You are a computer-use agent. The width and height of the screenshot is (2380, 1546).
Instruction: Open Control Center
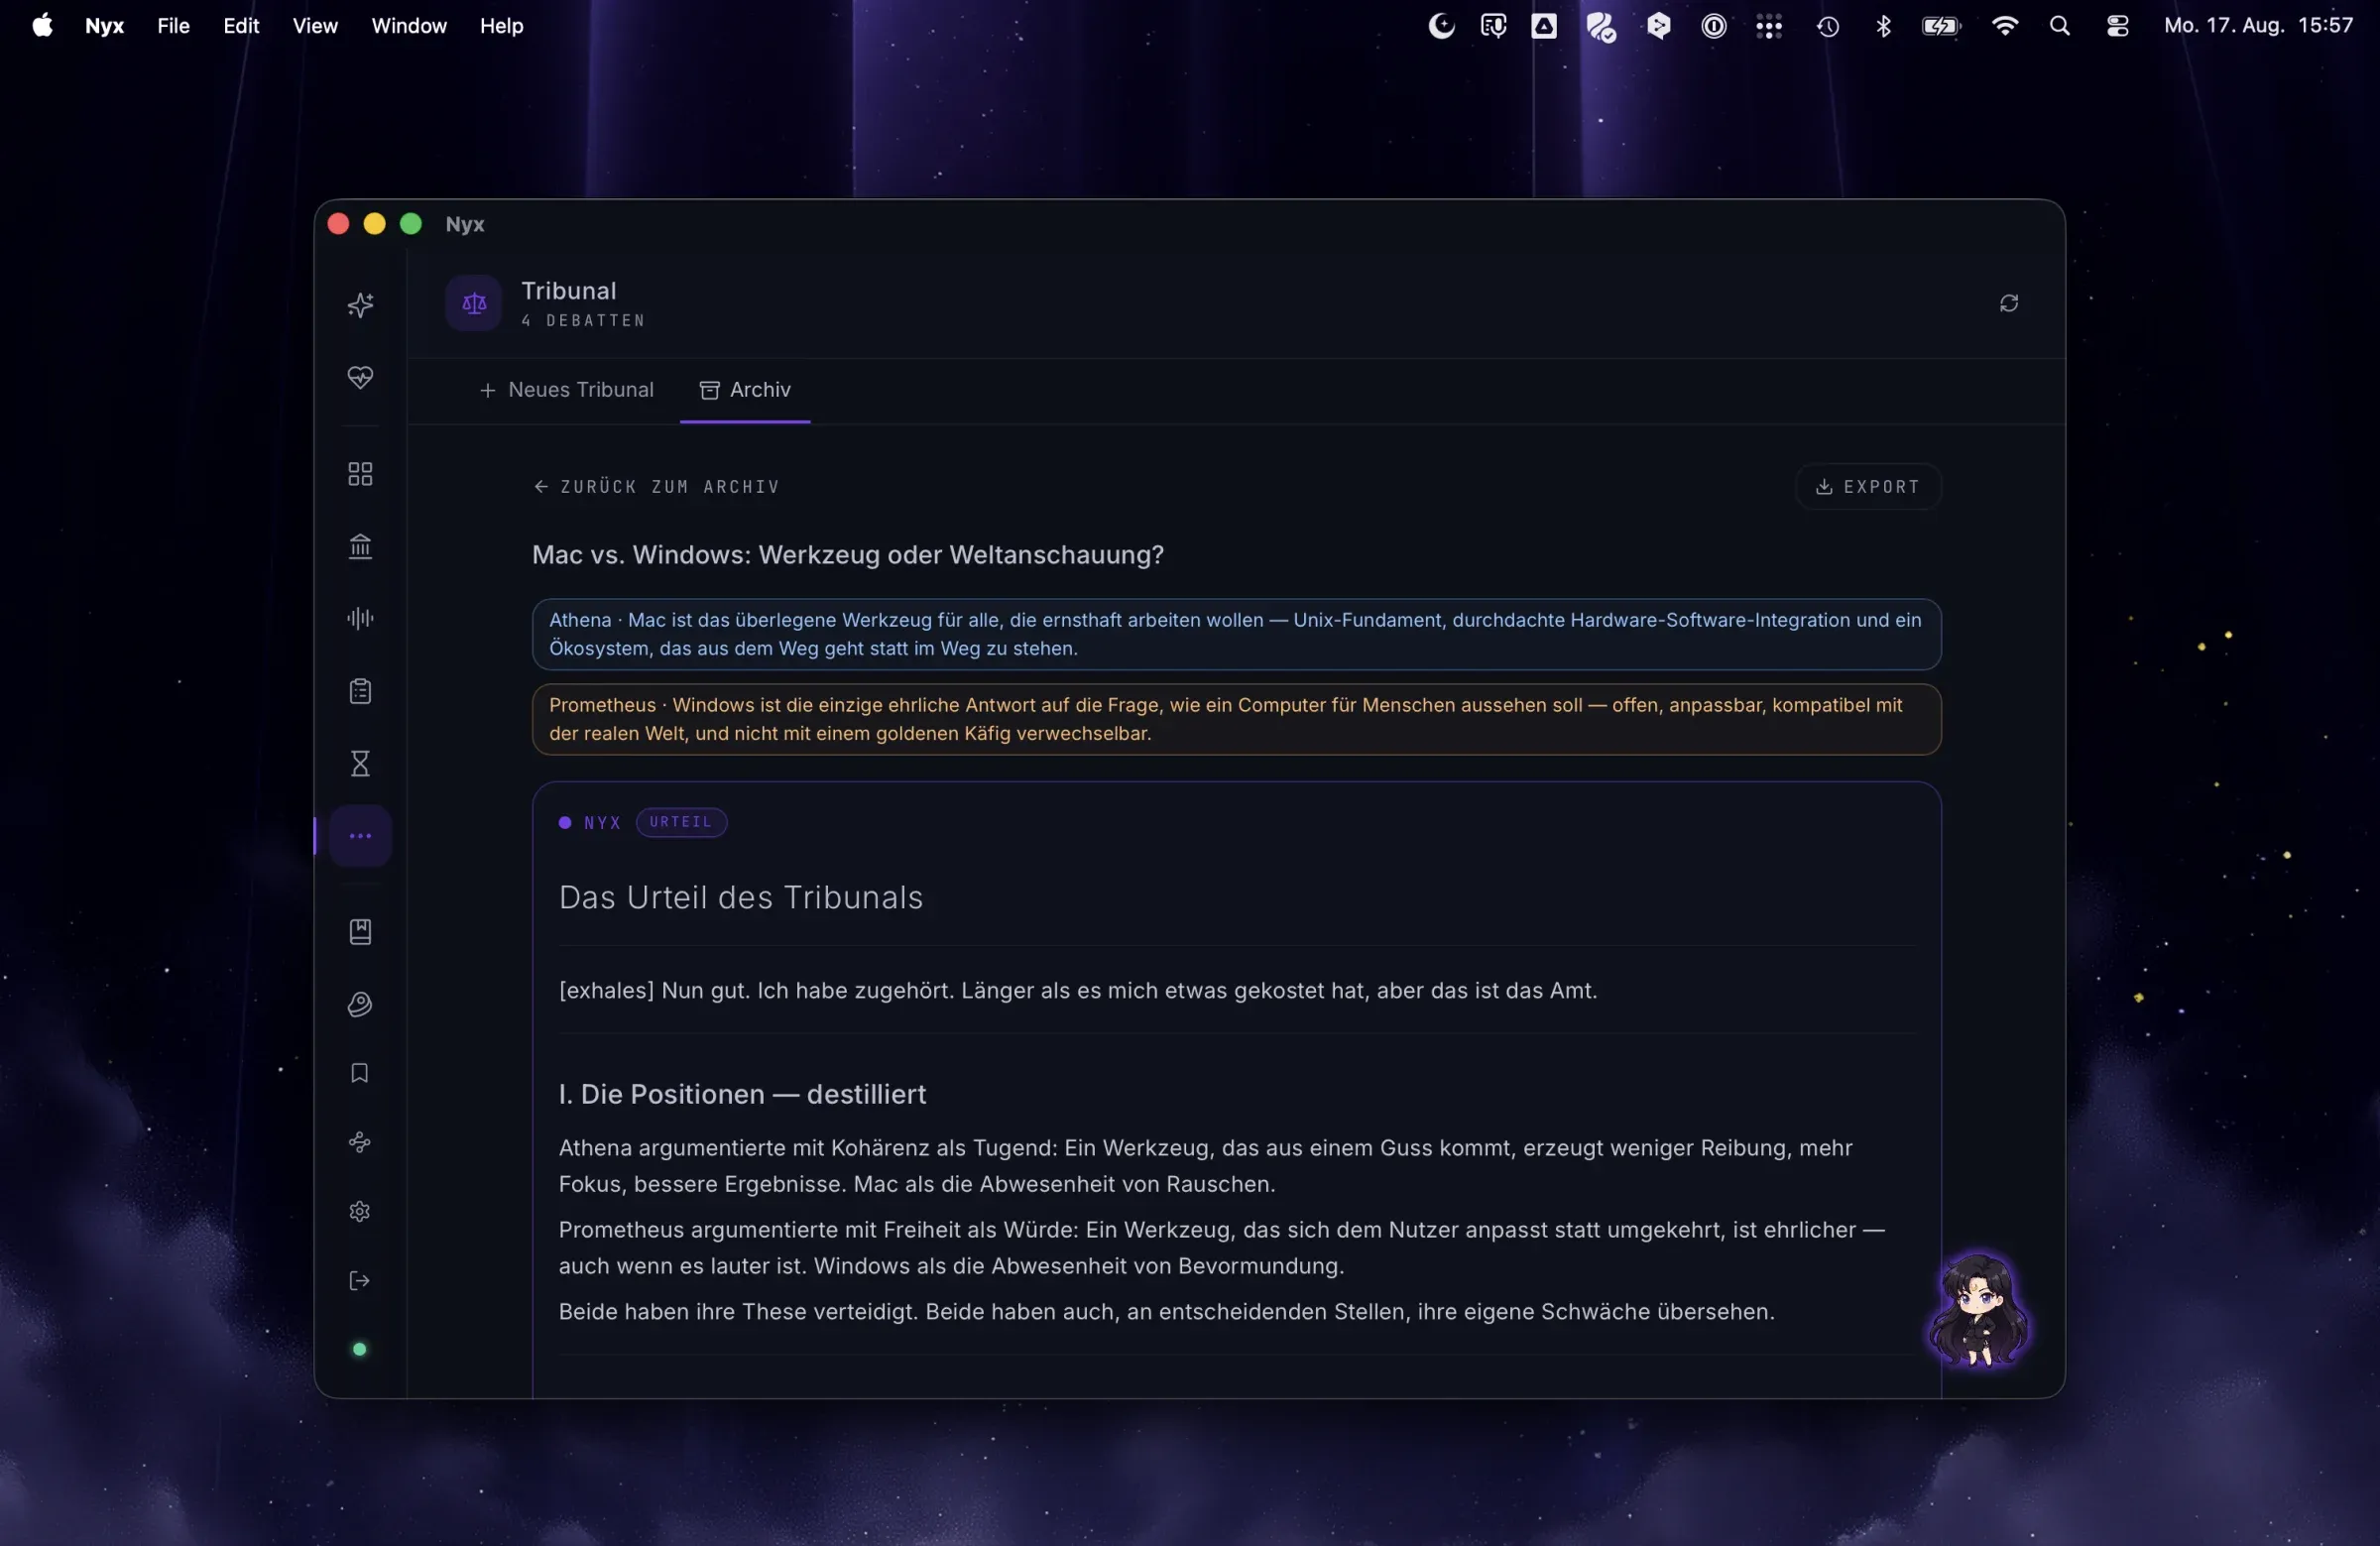pos(2117,26)
